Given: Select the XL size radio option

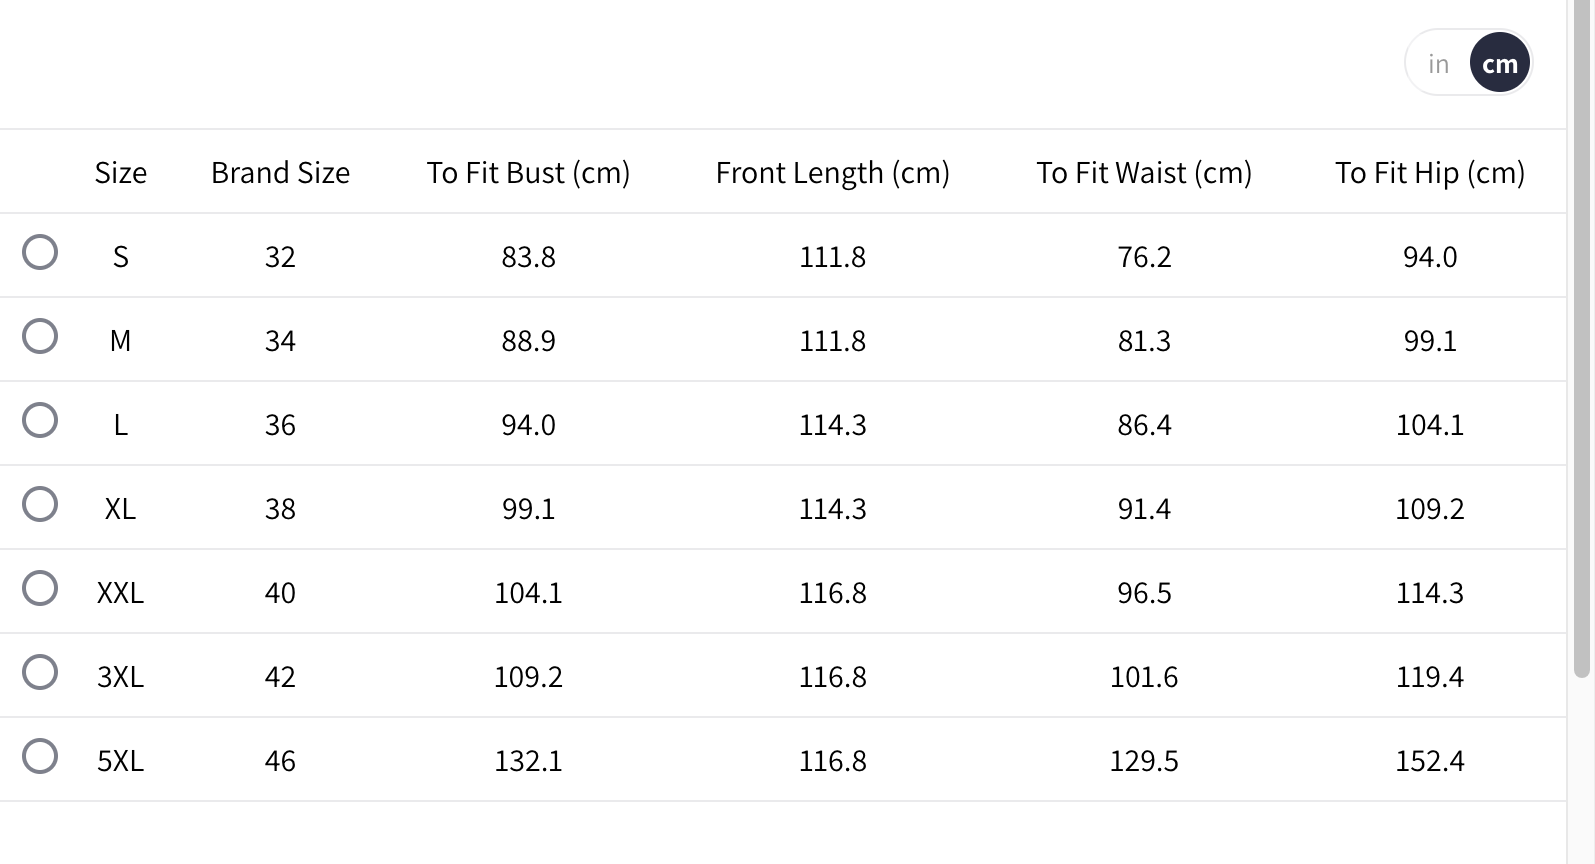Looking at the screenshot, I should tap(40, 505).
